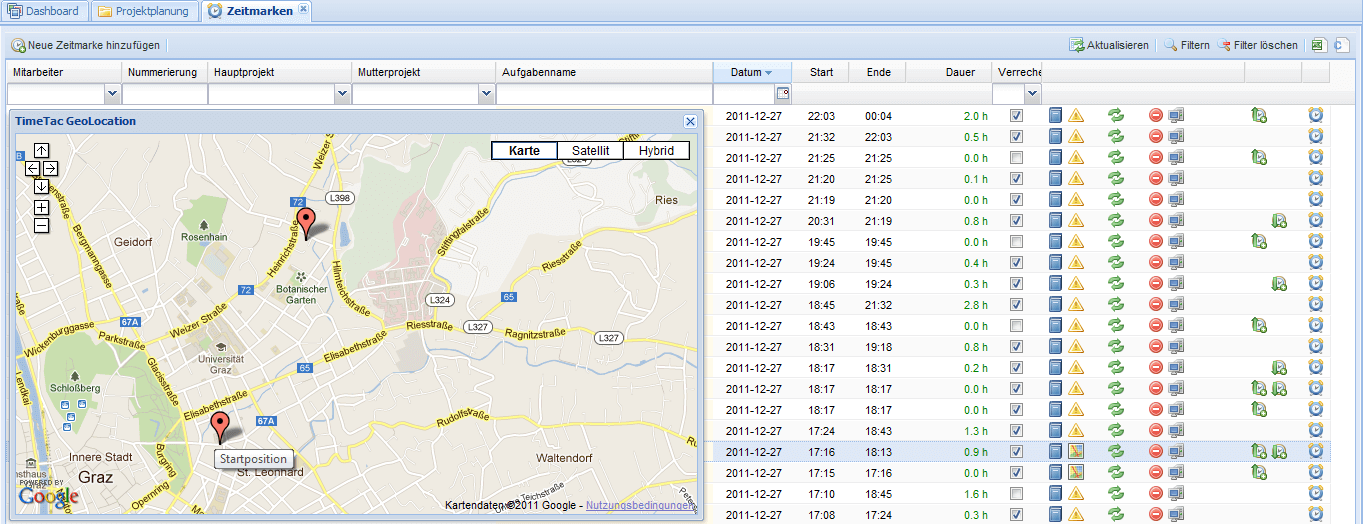Click the end-location icon in 19:06 row
The height and width of the screenshot is (524, 1363).
1279,284
